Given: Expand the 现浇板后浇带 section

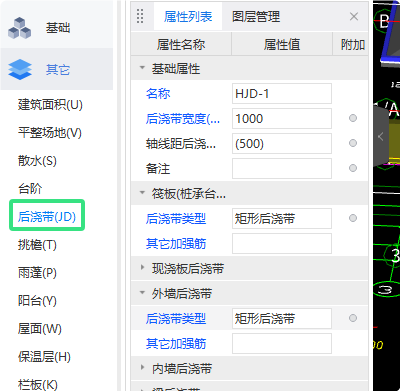Looking at the screenshot, I should point(142,267).
